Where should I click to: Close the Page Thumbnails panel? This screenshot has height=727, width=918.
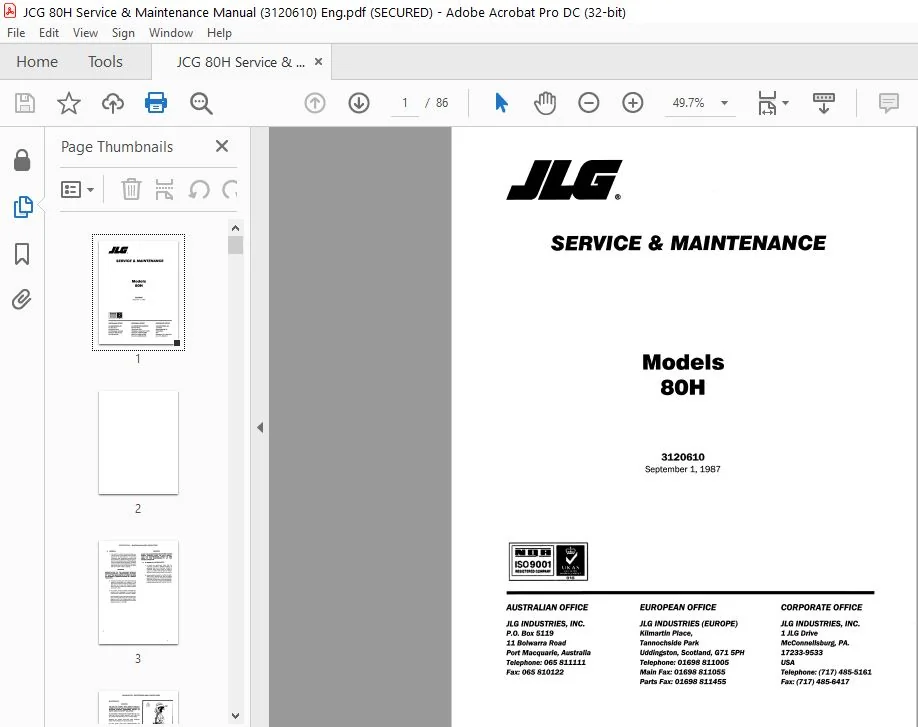click(x=222, y=146)
